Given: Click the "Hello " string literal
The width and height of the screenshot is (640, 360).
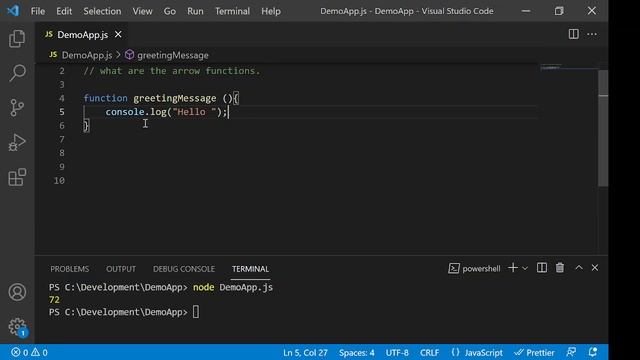Looking at the screenshot, I should pos(194,112).
